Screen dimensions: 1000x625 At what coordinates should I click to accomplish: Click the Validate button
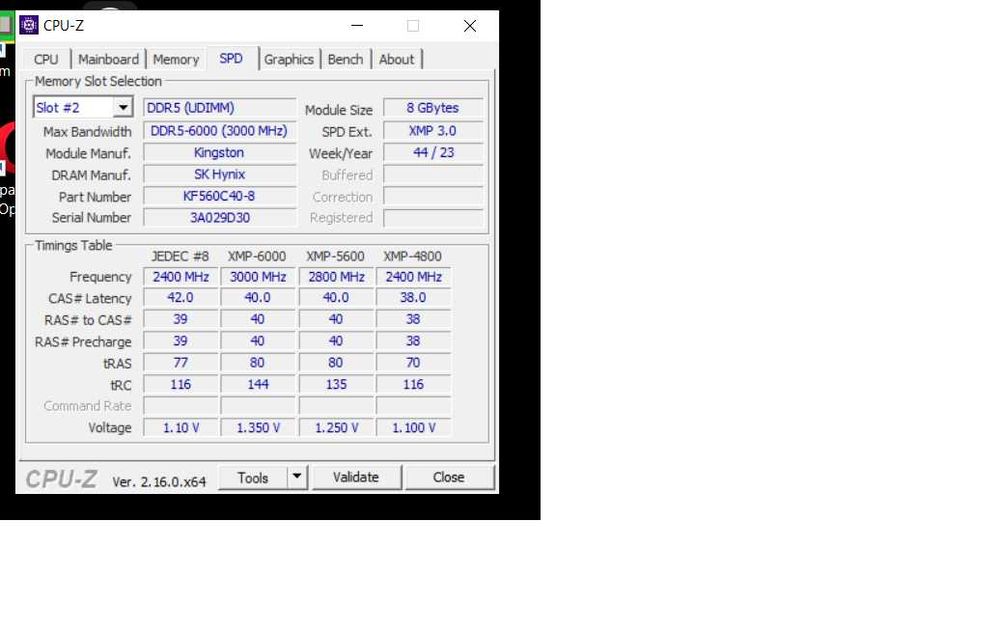click(x=356, y=477)
